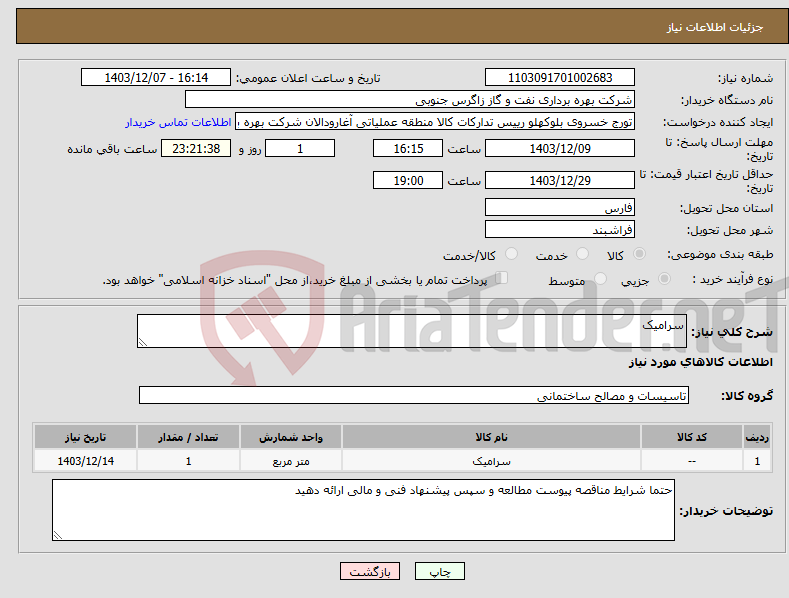
Task: Click the ردیف column header
Action: (x=757, y=437)
